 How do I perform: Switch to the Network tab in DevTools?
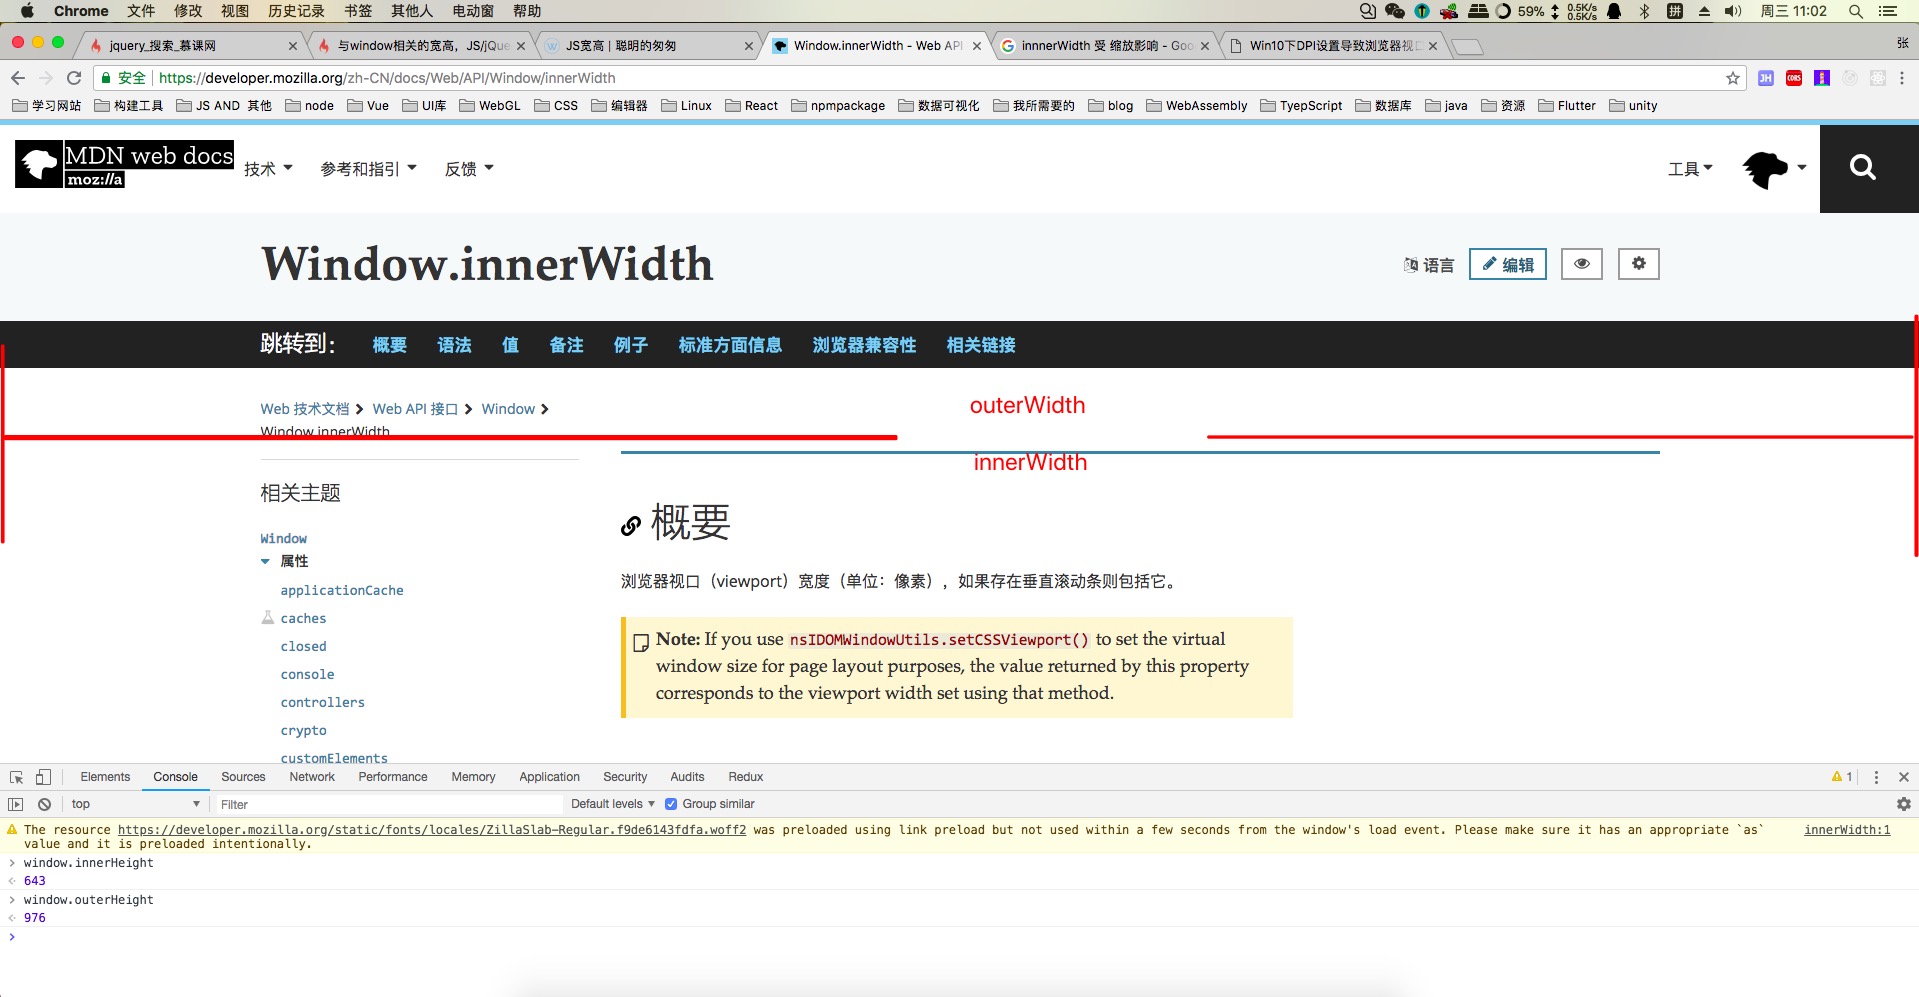(312, 777)
